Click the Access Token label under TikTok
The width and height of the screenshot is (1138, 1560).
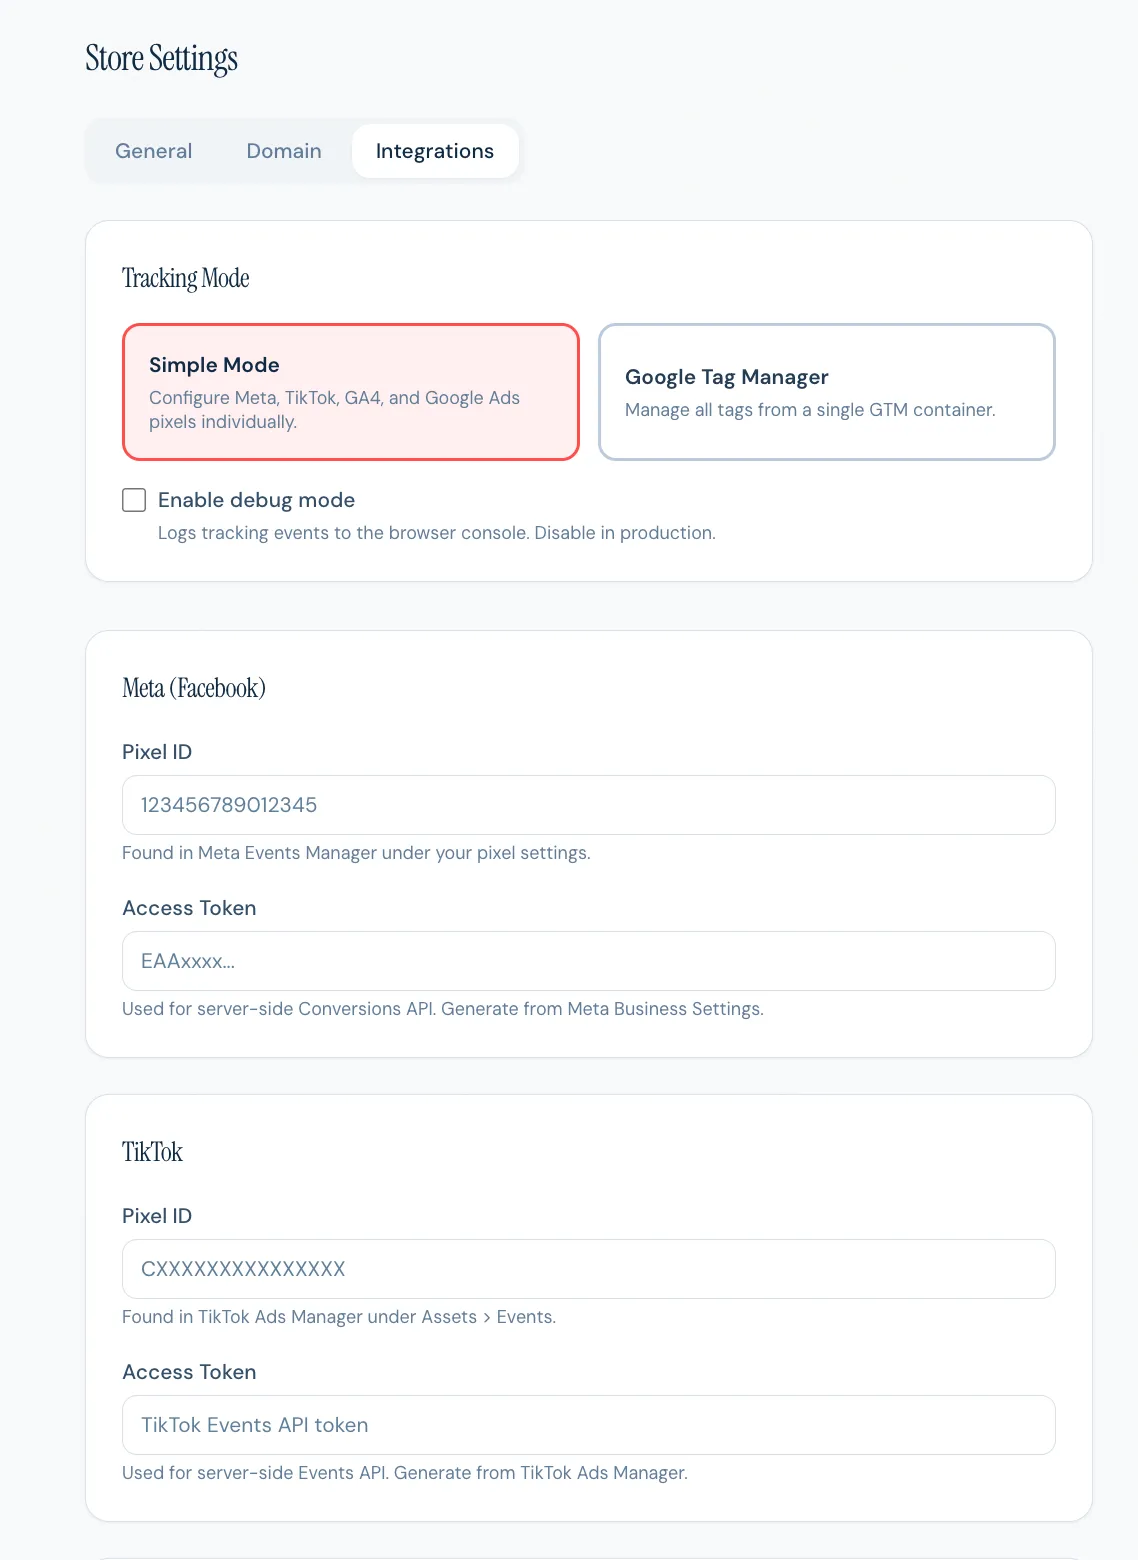(x=189, y=1372)
